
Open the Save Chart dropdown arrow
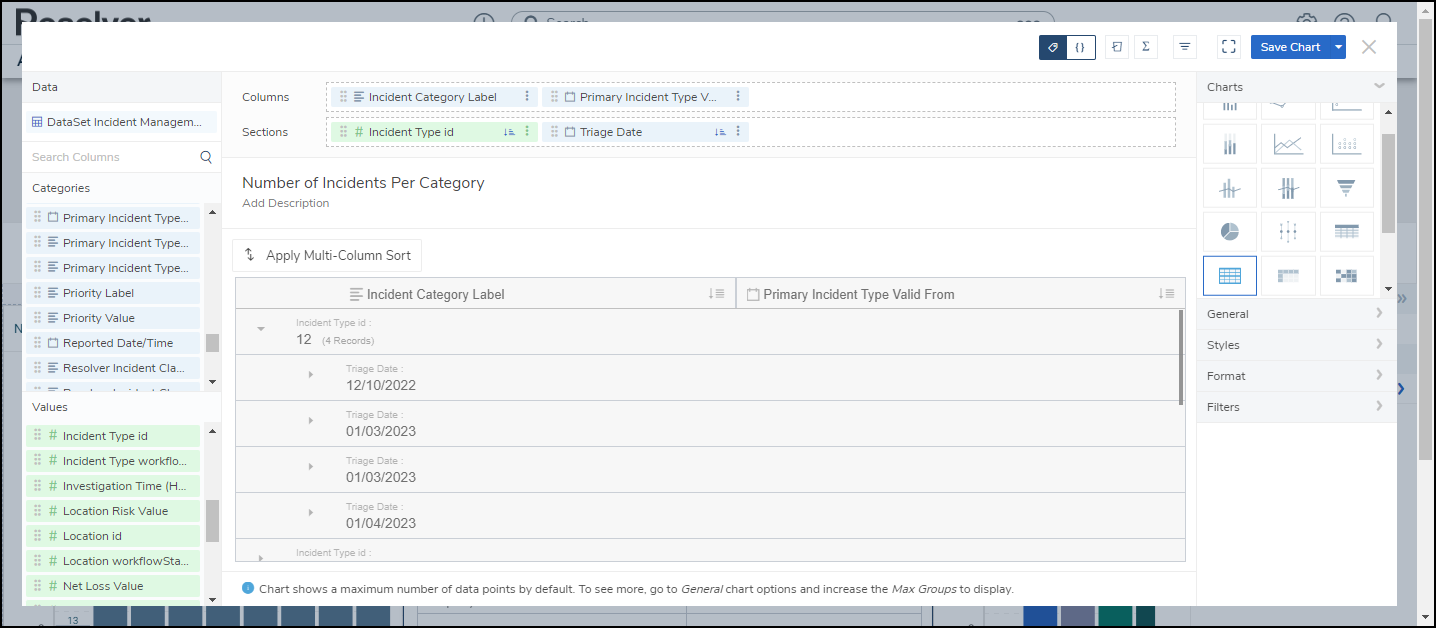pos(1338,47)
